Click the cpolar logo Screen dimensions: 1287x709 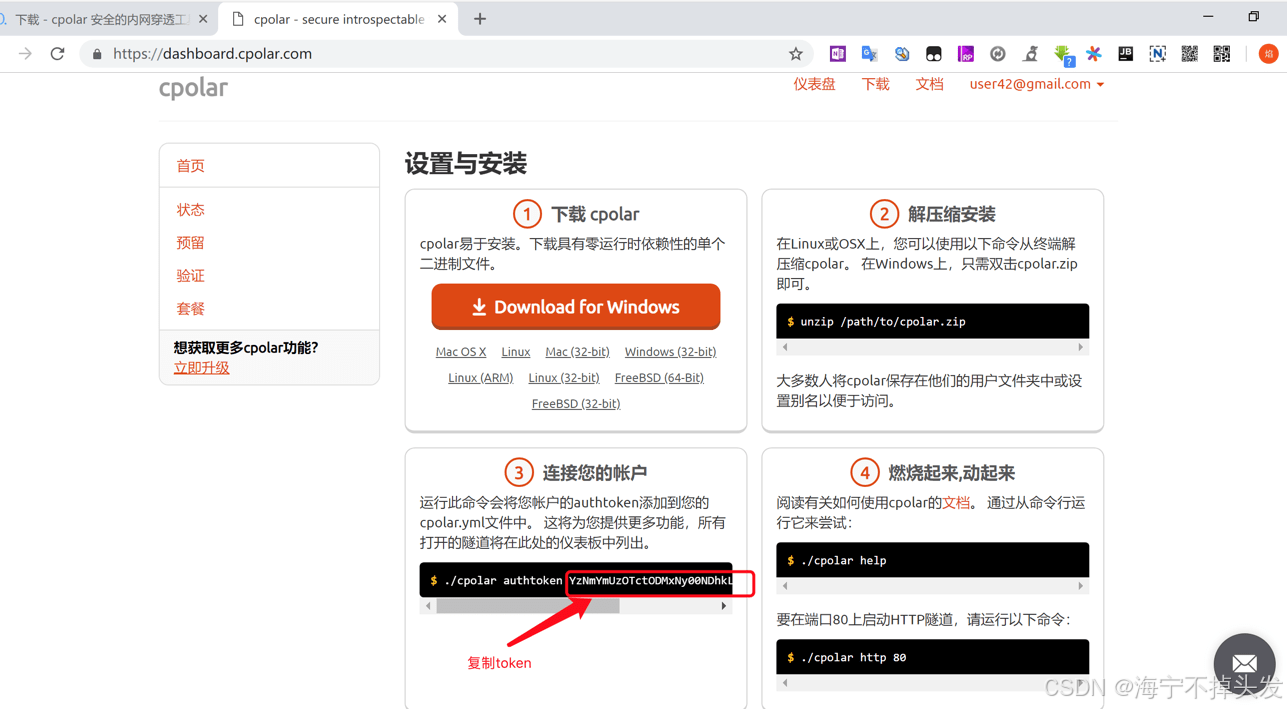[193, 88]
